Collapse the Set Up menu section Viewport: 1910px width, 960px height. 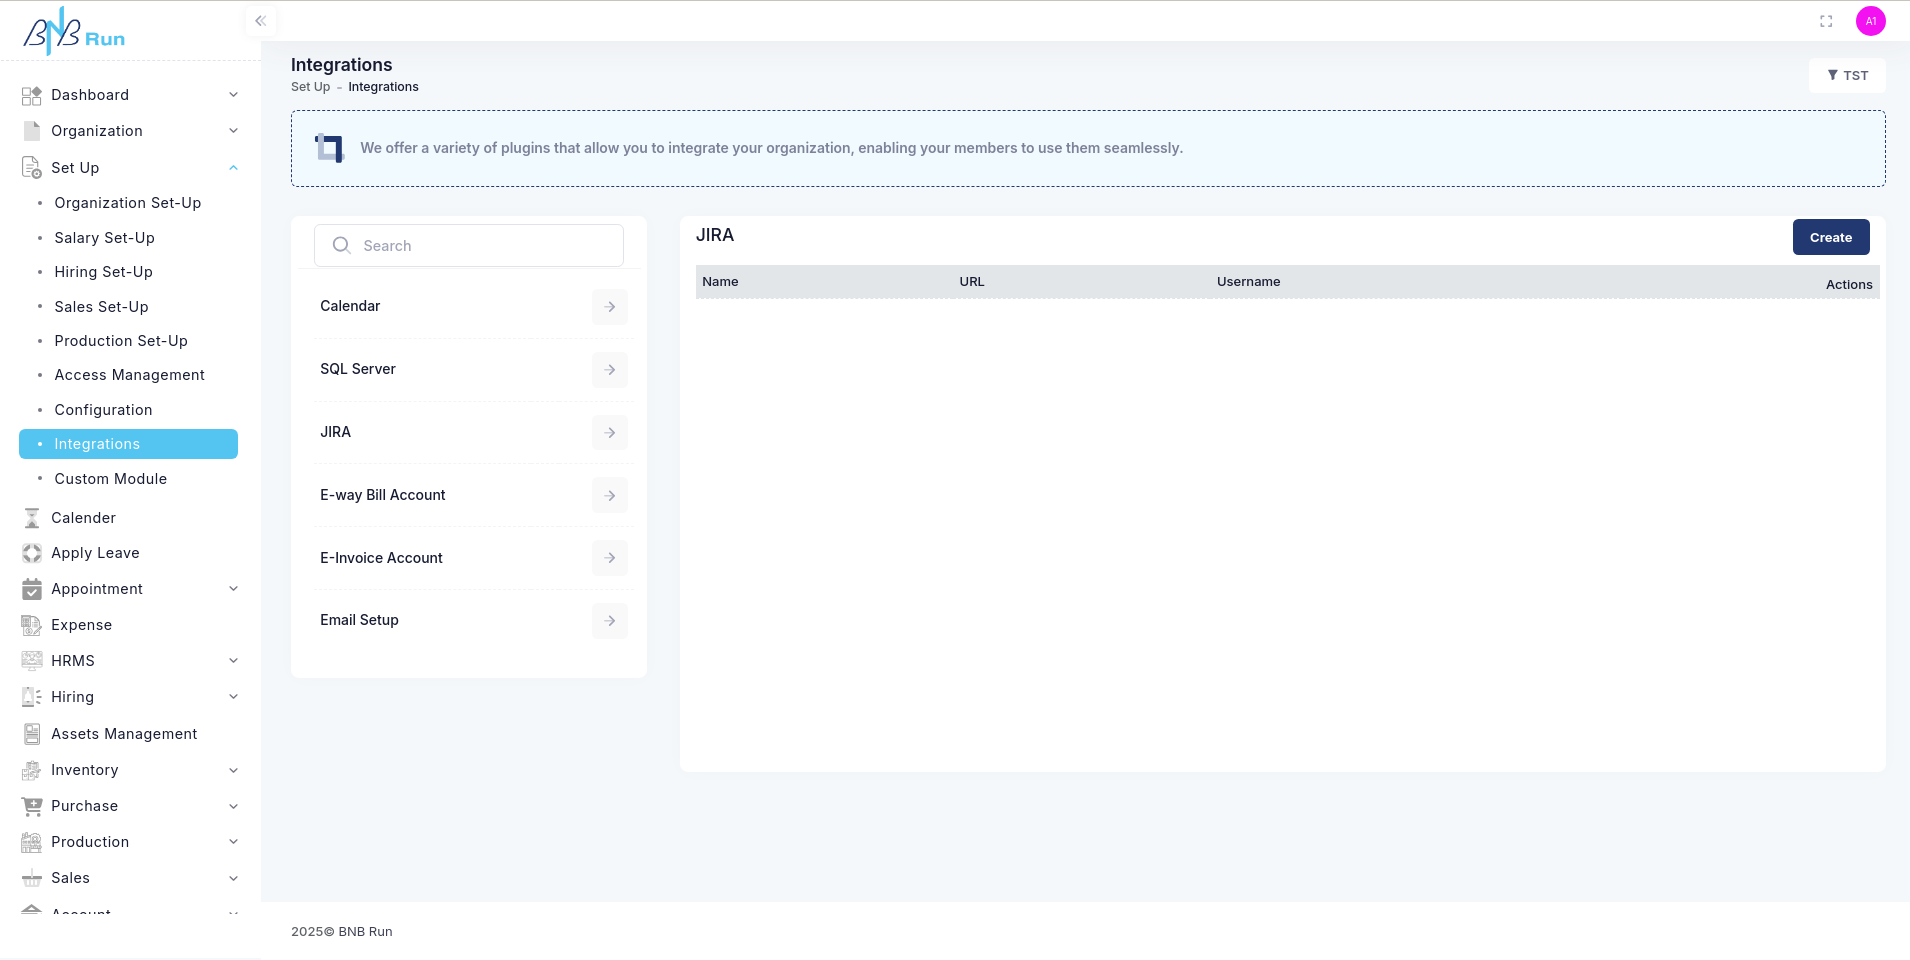click(233, 168)
